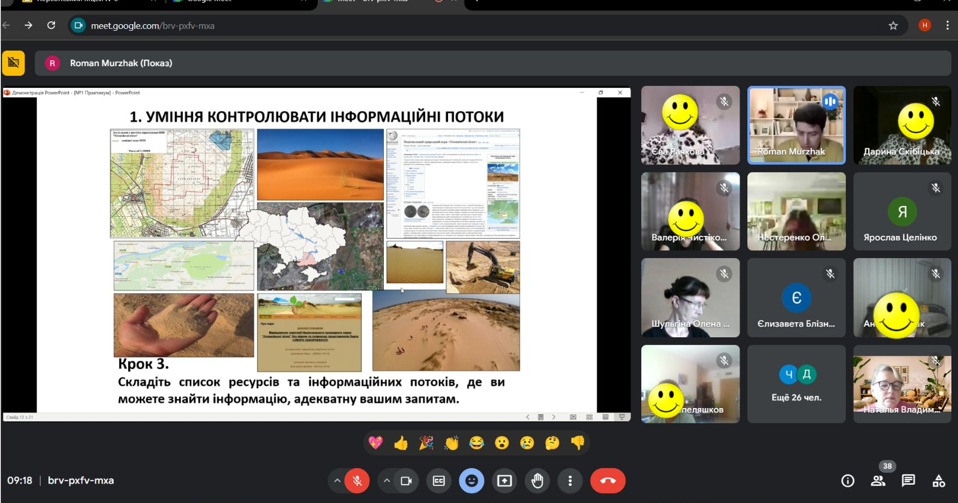Raise your hand in the meeting
958x503 pixels.
pyautogui.click(x=538, y=481)
